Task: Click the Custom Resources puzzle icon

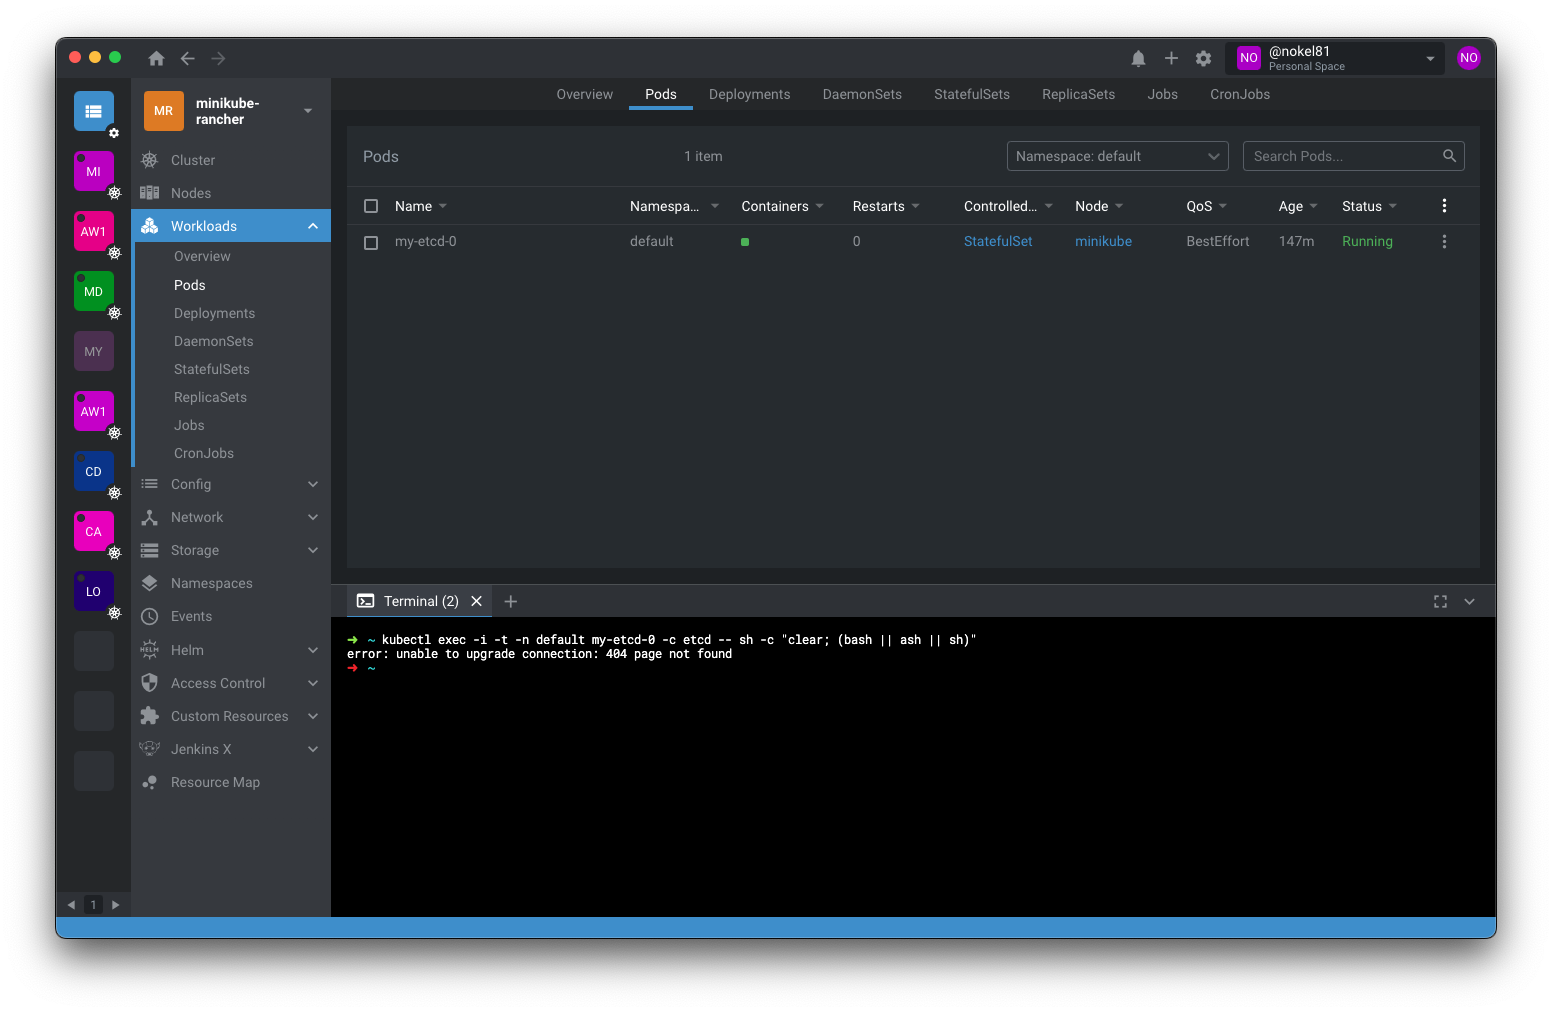Action: pos(149,716)
